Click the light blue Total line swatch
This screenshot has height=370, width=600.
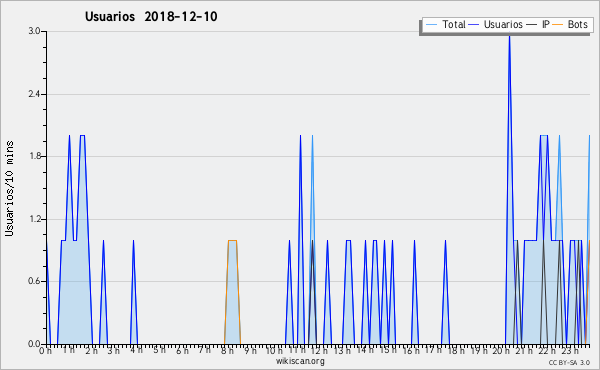(x=432, y=25)
